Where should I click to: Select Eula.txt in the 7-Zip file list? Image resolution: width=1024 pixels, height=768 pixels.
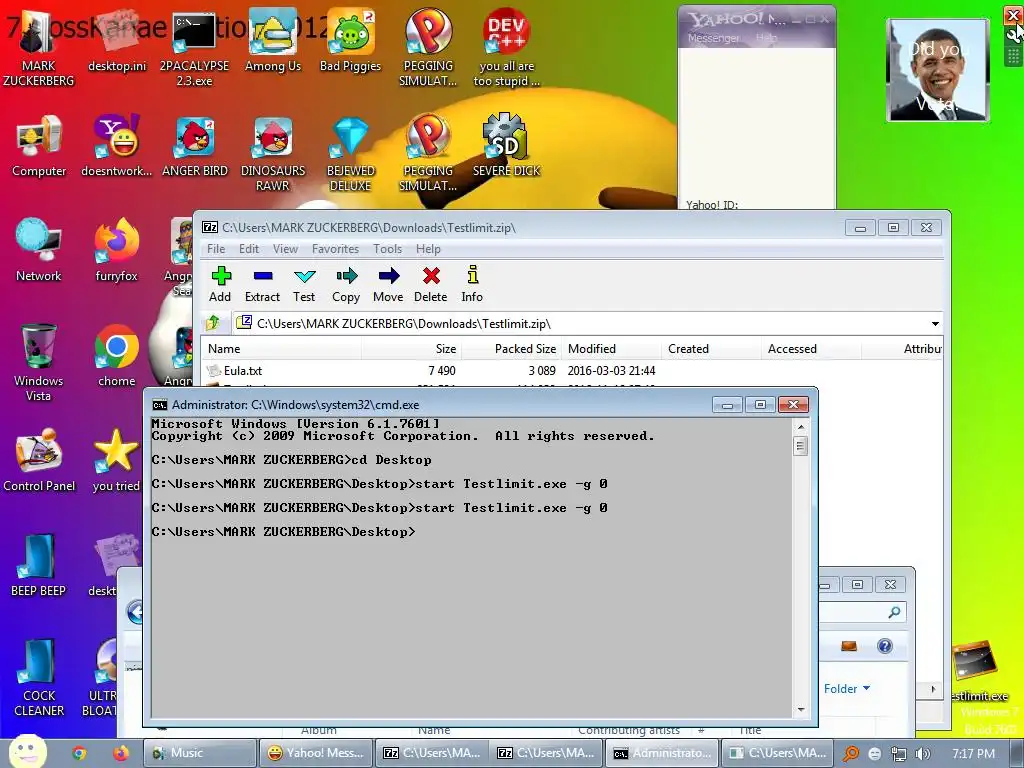pyautogui.click(x=243, y=371)
